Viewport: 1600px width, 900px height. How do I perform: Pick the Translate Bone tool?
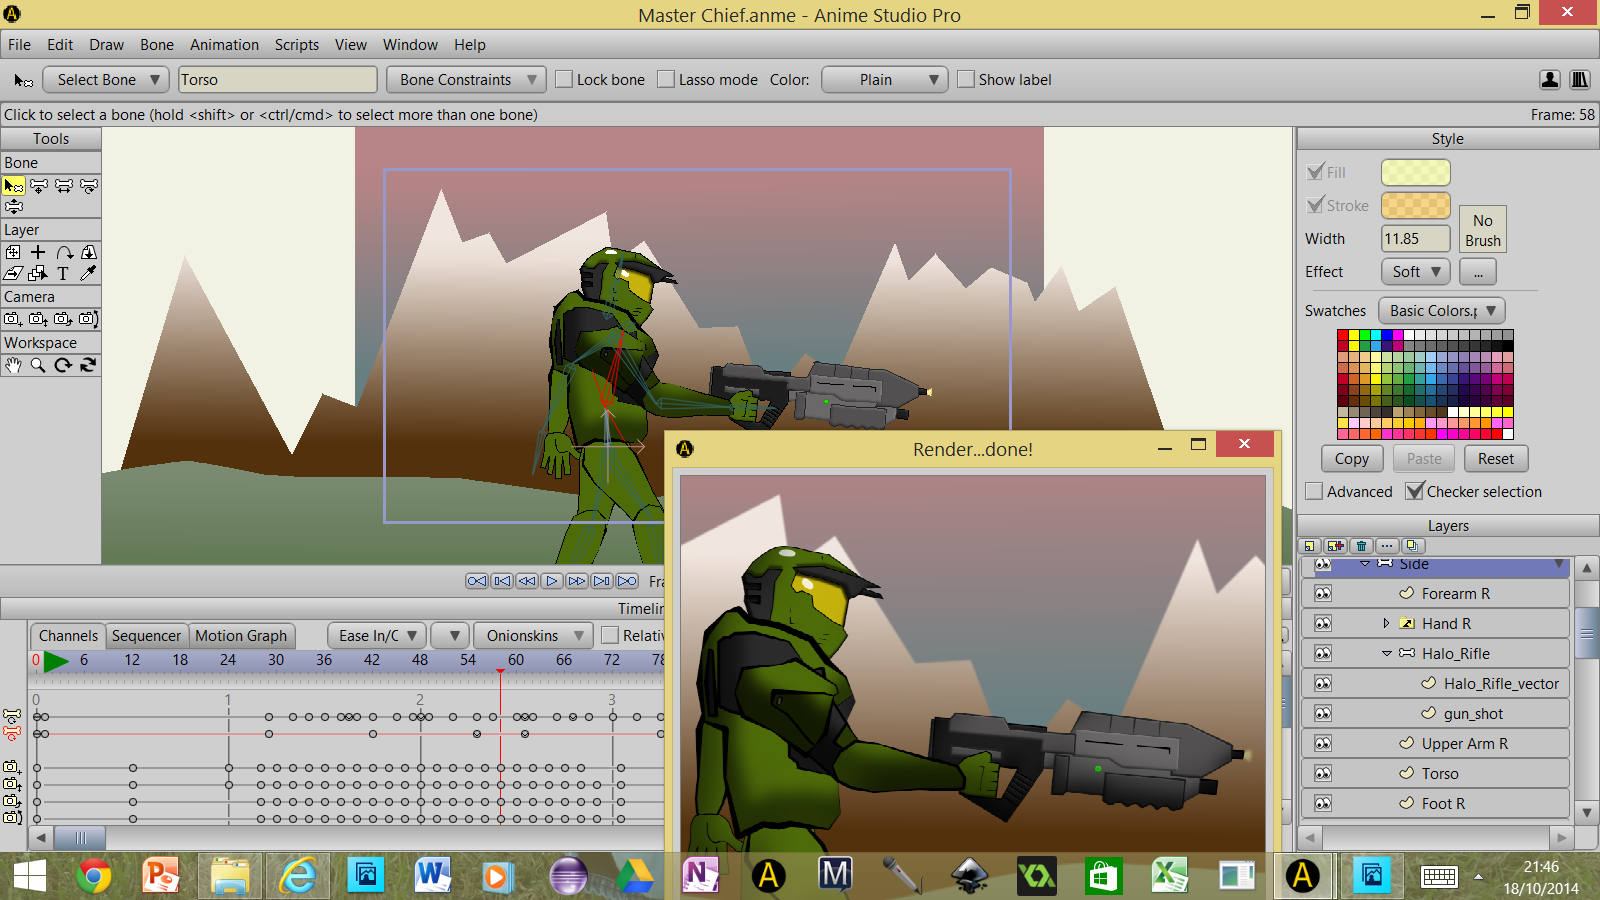point(39,186)
